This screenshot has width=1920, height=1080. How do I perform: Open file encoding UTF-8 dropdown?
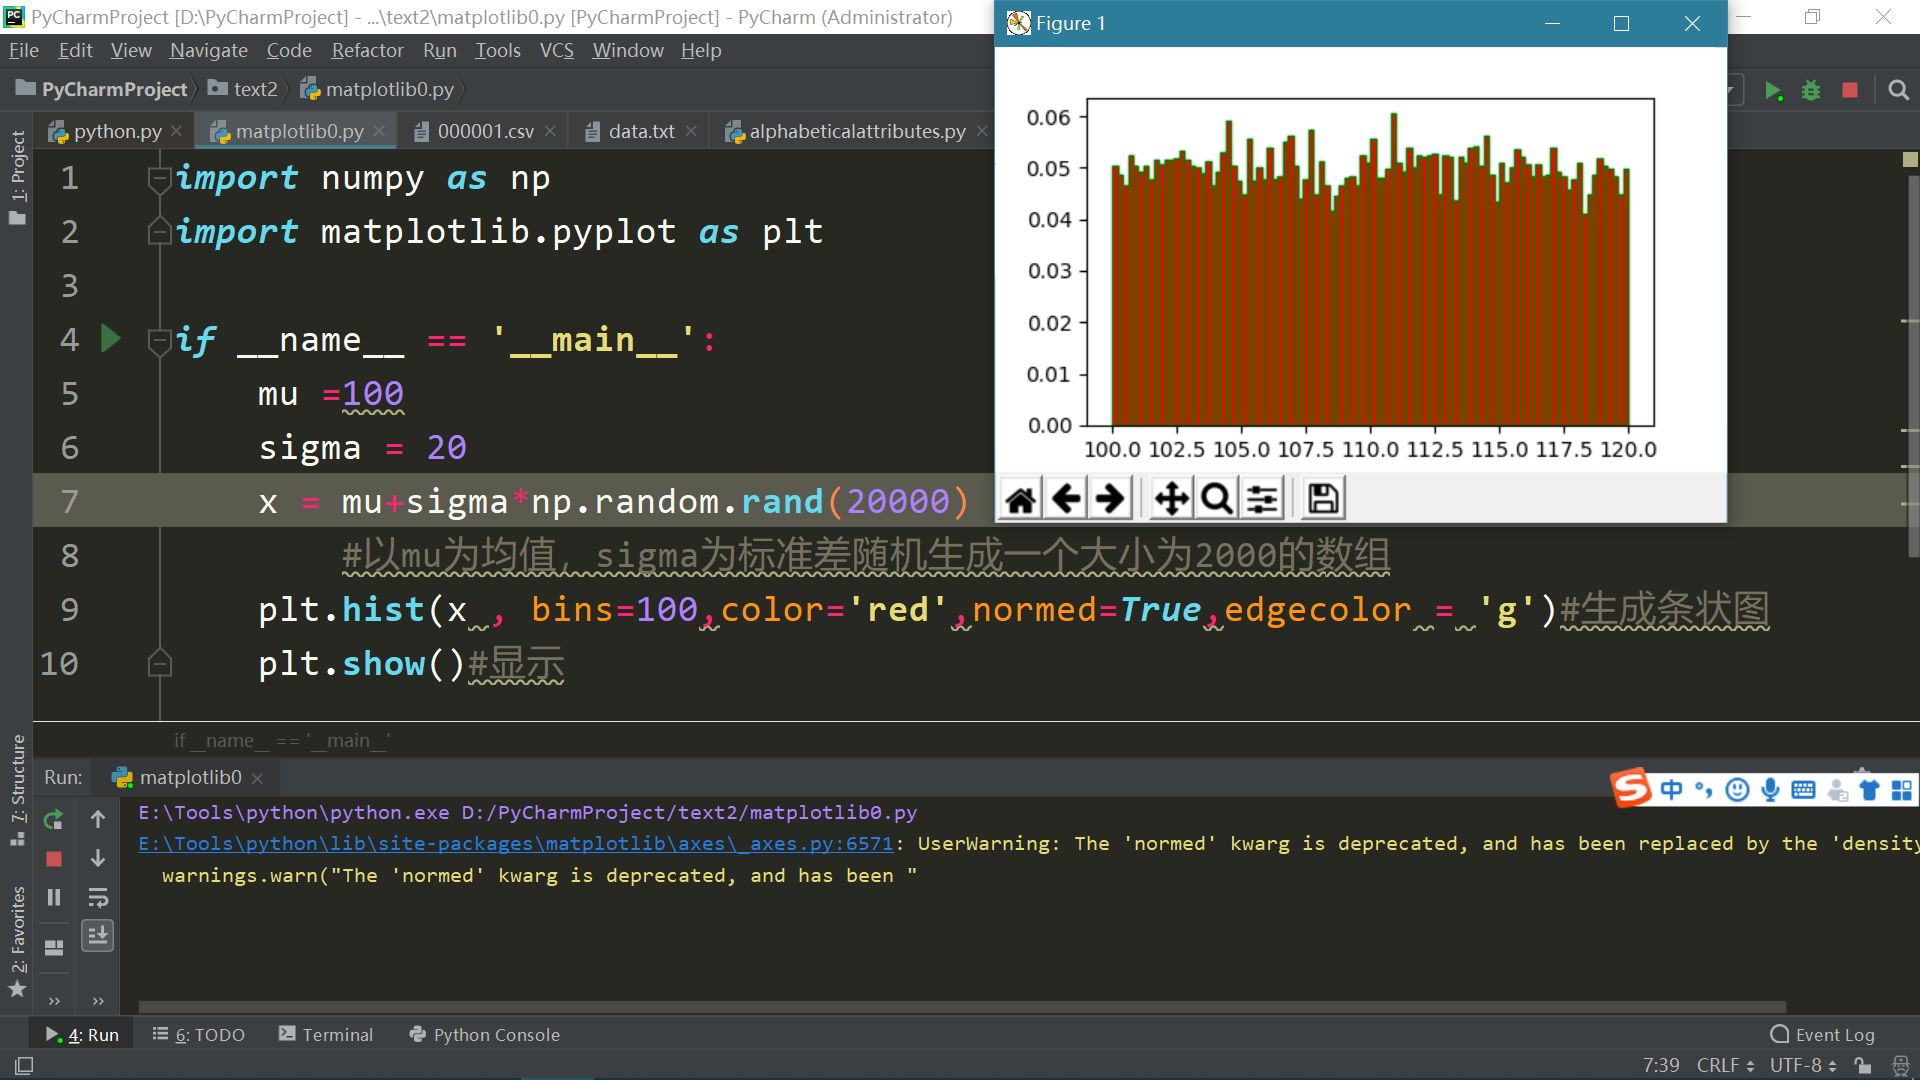1805,1066
